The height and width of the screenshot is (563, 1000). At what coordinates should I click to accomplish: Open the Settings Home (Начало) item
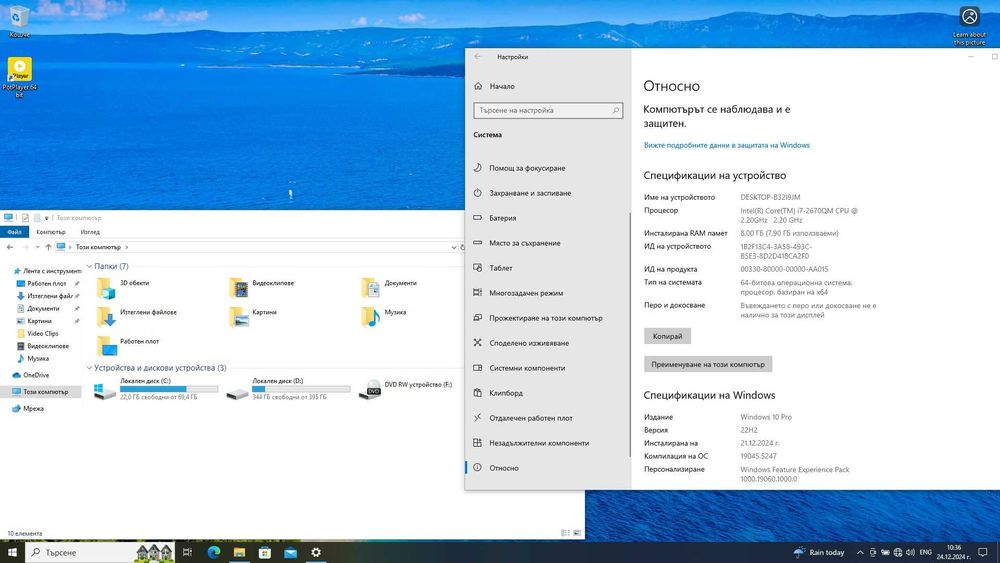point(503,87)
